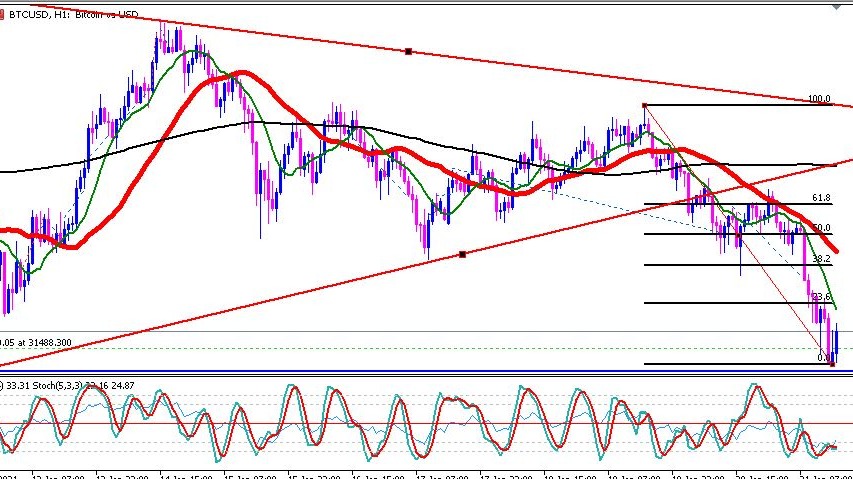Image resolution: width=853 pixels, height=479 pixels.
Task: Select the blue horizontal support line
Action: (426, 372)
